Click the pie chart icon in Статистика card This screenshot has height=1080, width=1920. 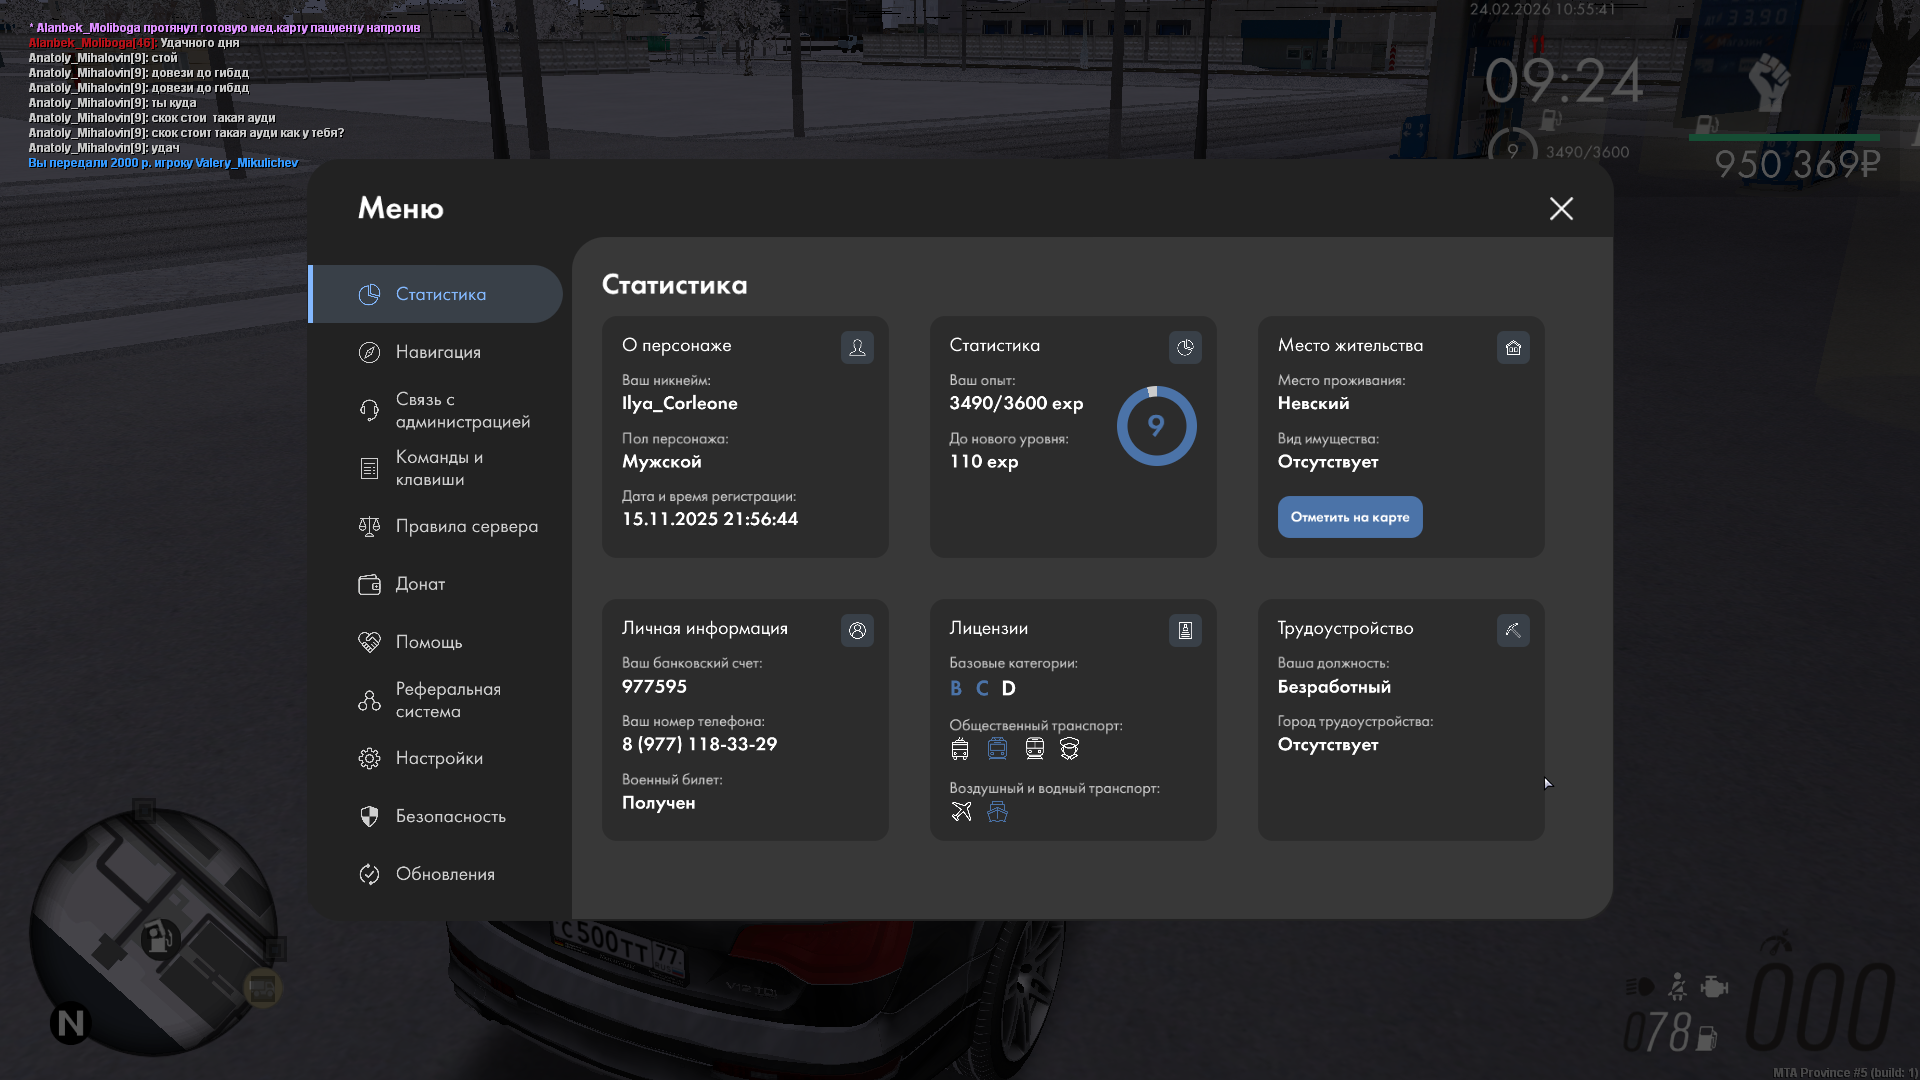1185,347
